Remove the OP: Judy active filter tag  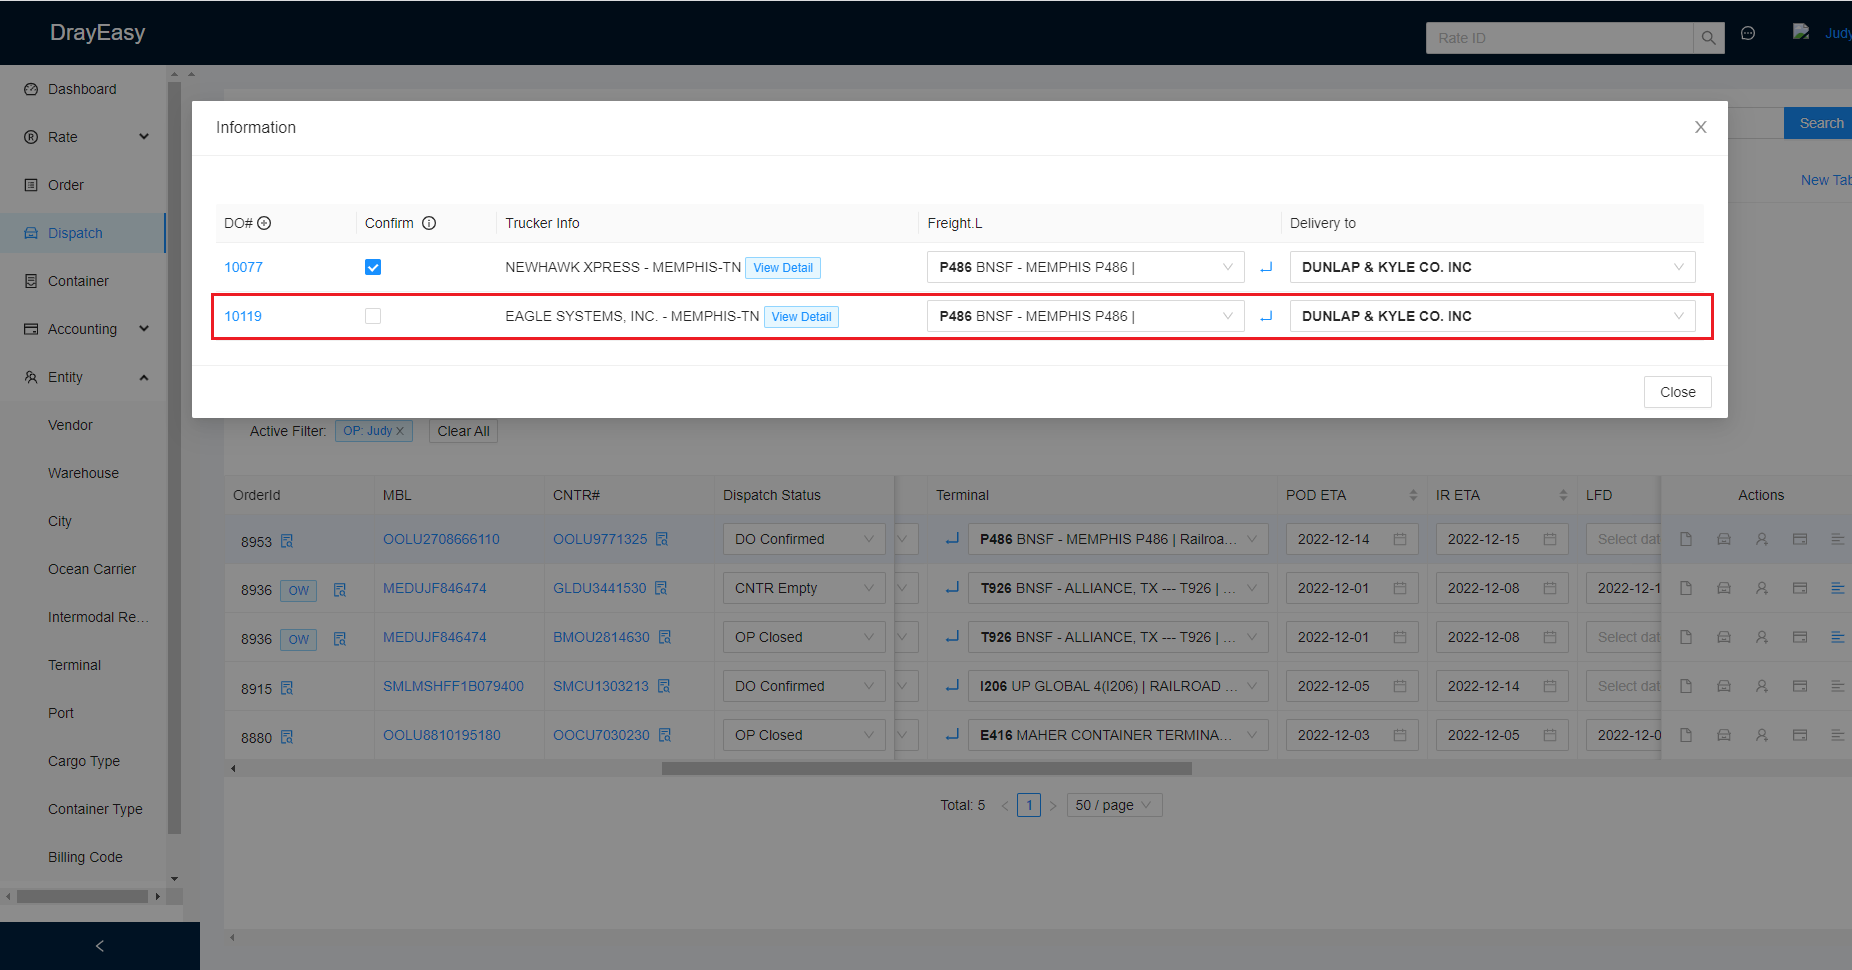[x=400, y=431]
